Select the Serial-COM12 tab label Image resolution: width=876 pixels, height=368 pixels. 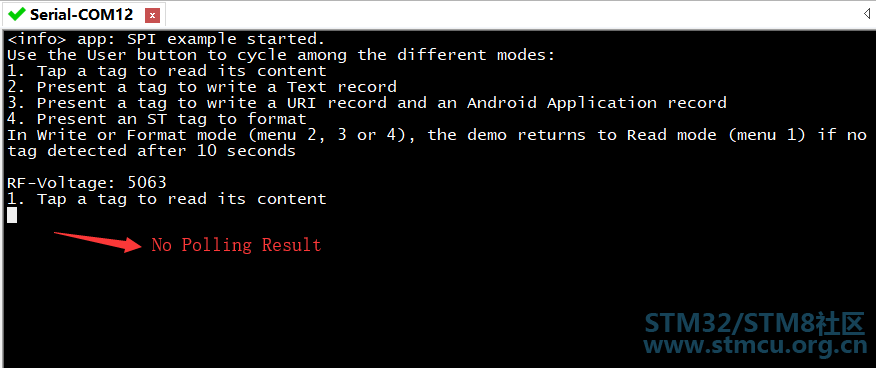(x=82, y=15)
